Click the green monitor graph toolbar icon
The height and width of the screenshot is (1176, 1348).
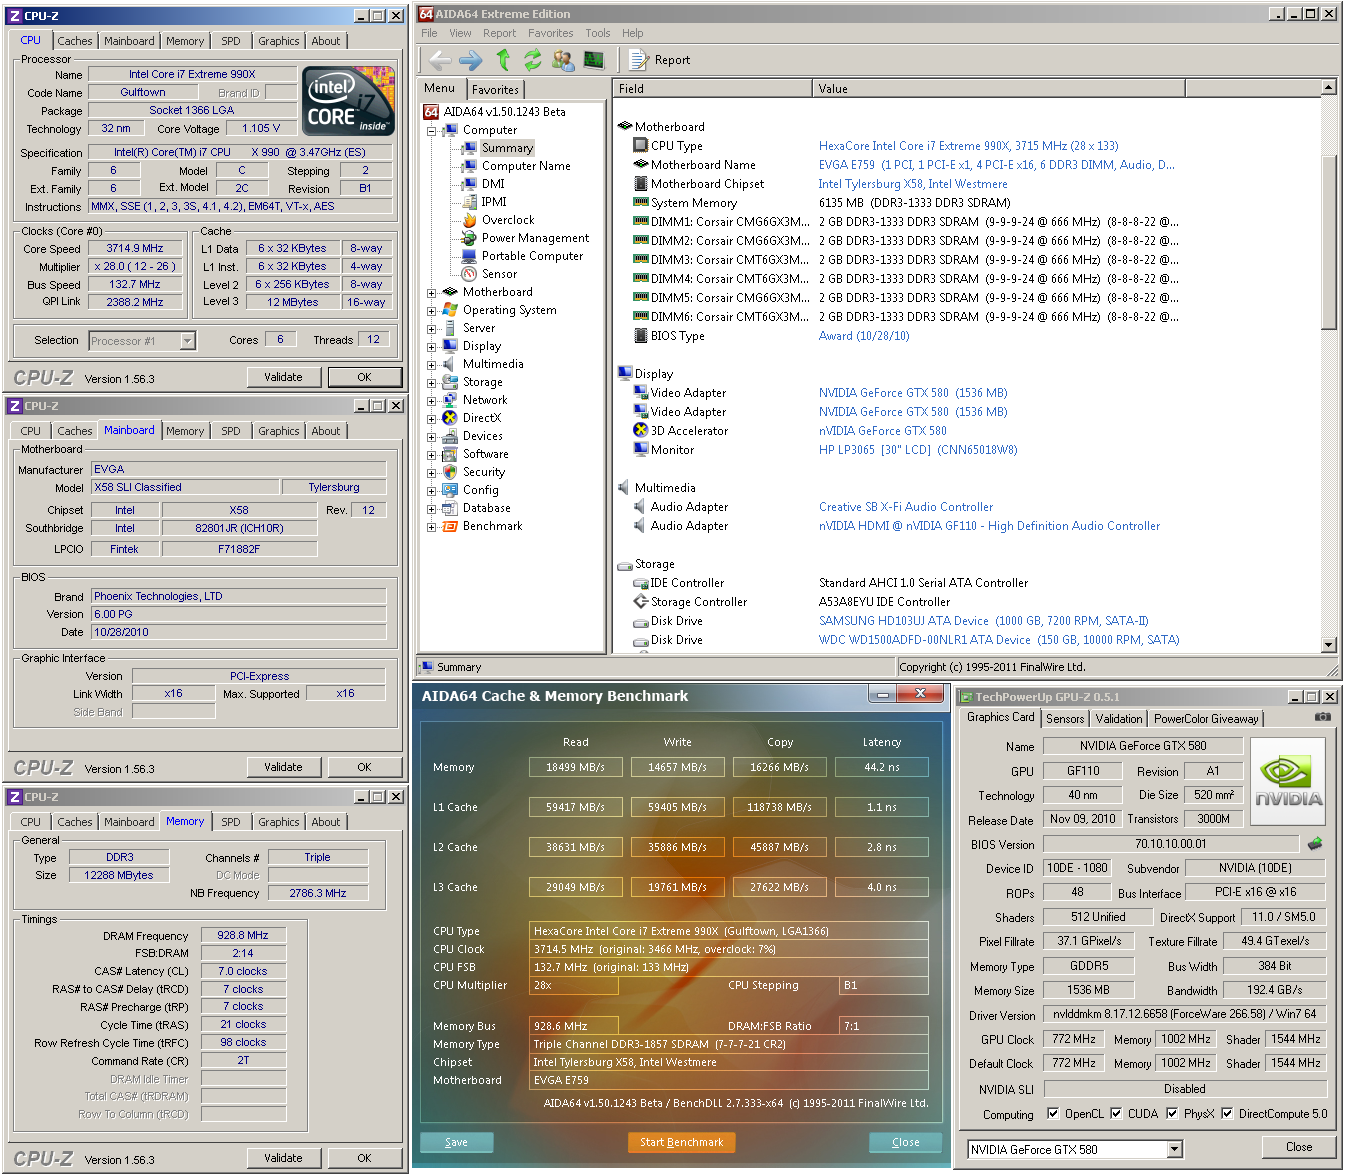(594, 60)
